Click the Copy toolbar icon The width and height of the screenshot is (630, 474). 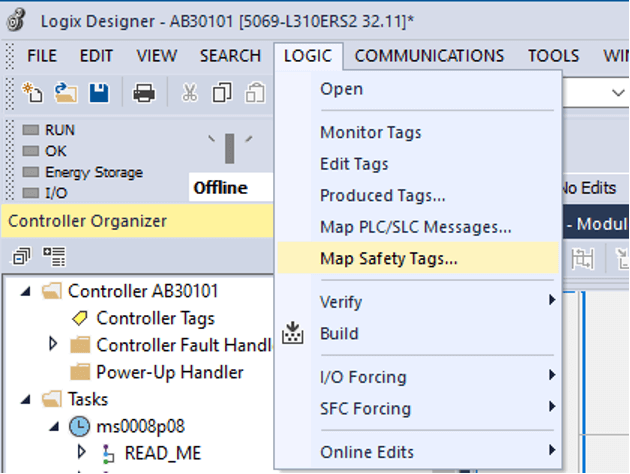[222, 93]
